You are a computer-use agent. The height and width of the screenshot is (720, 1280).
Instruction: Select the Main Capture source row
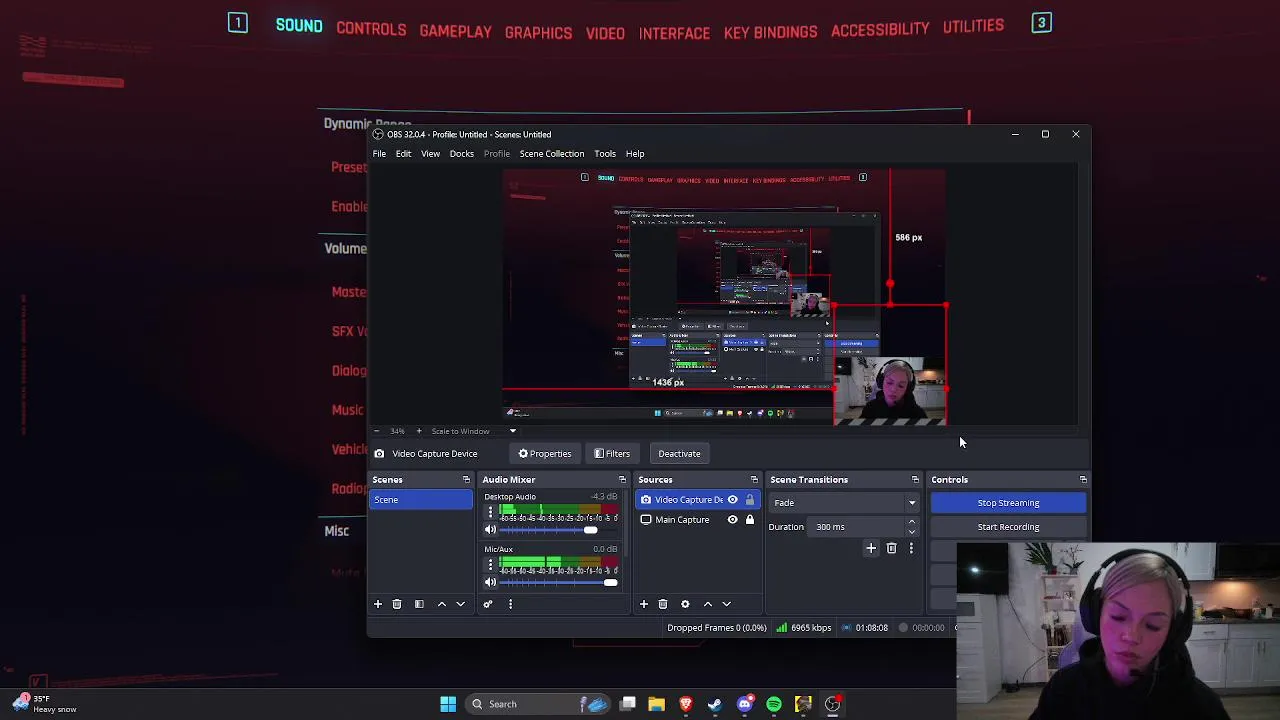(x=697, y=520)
